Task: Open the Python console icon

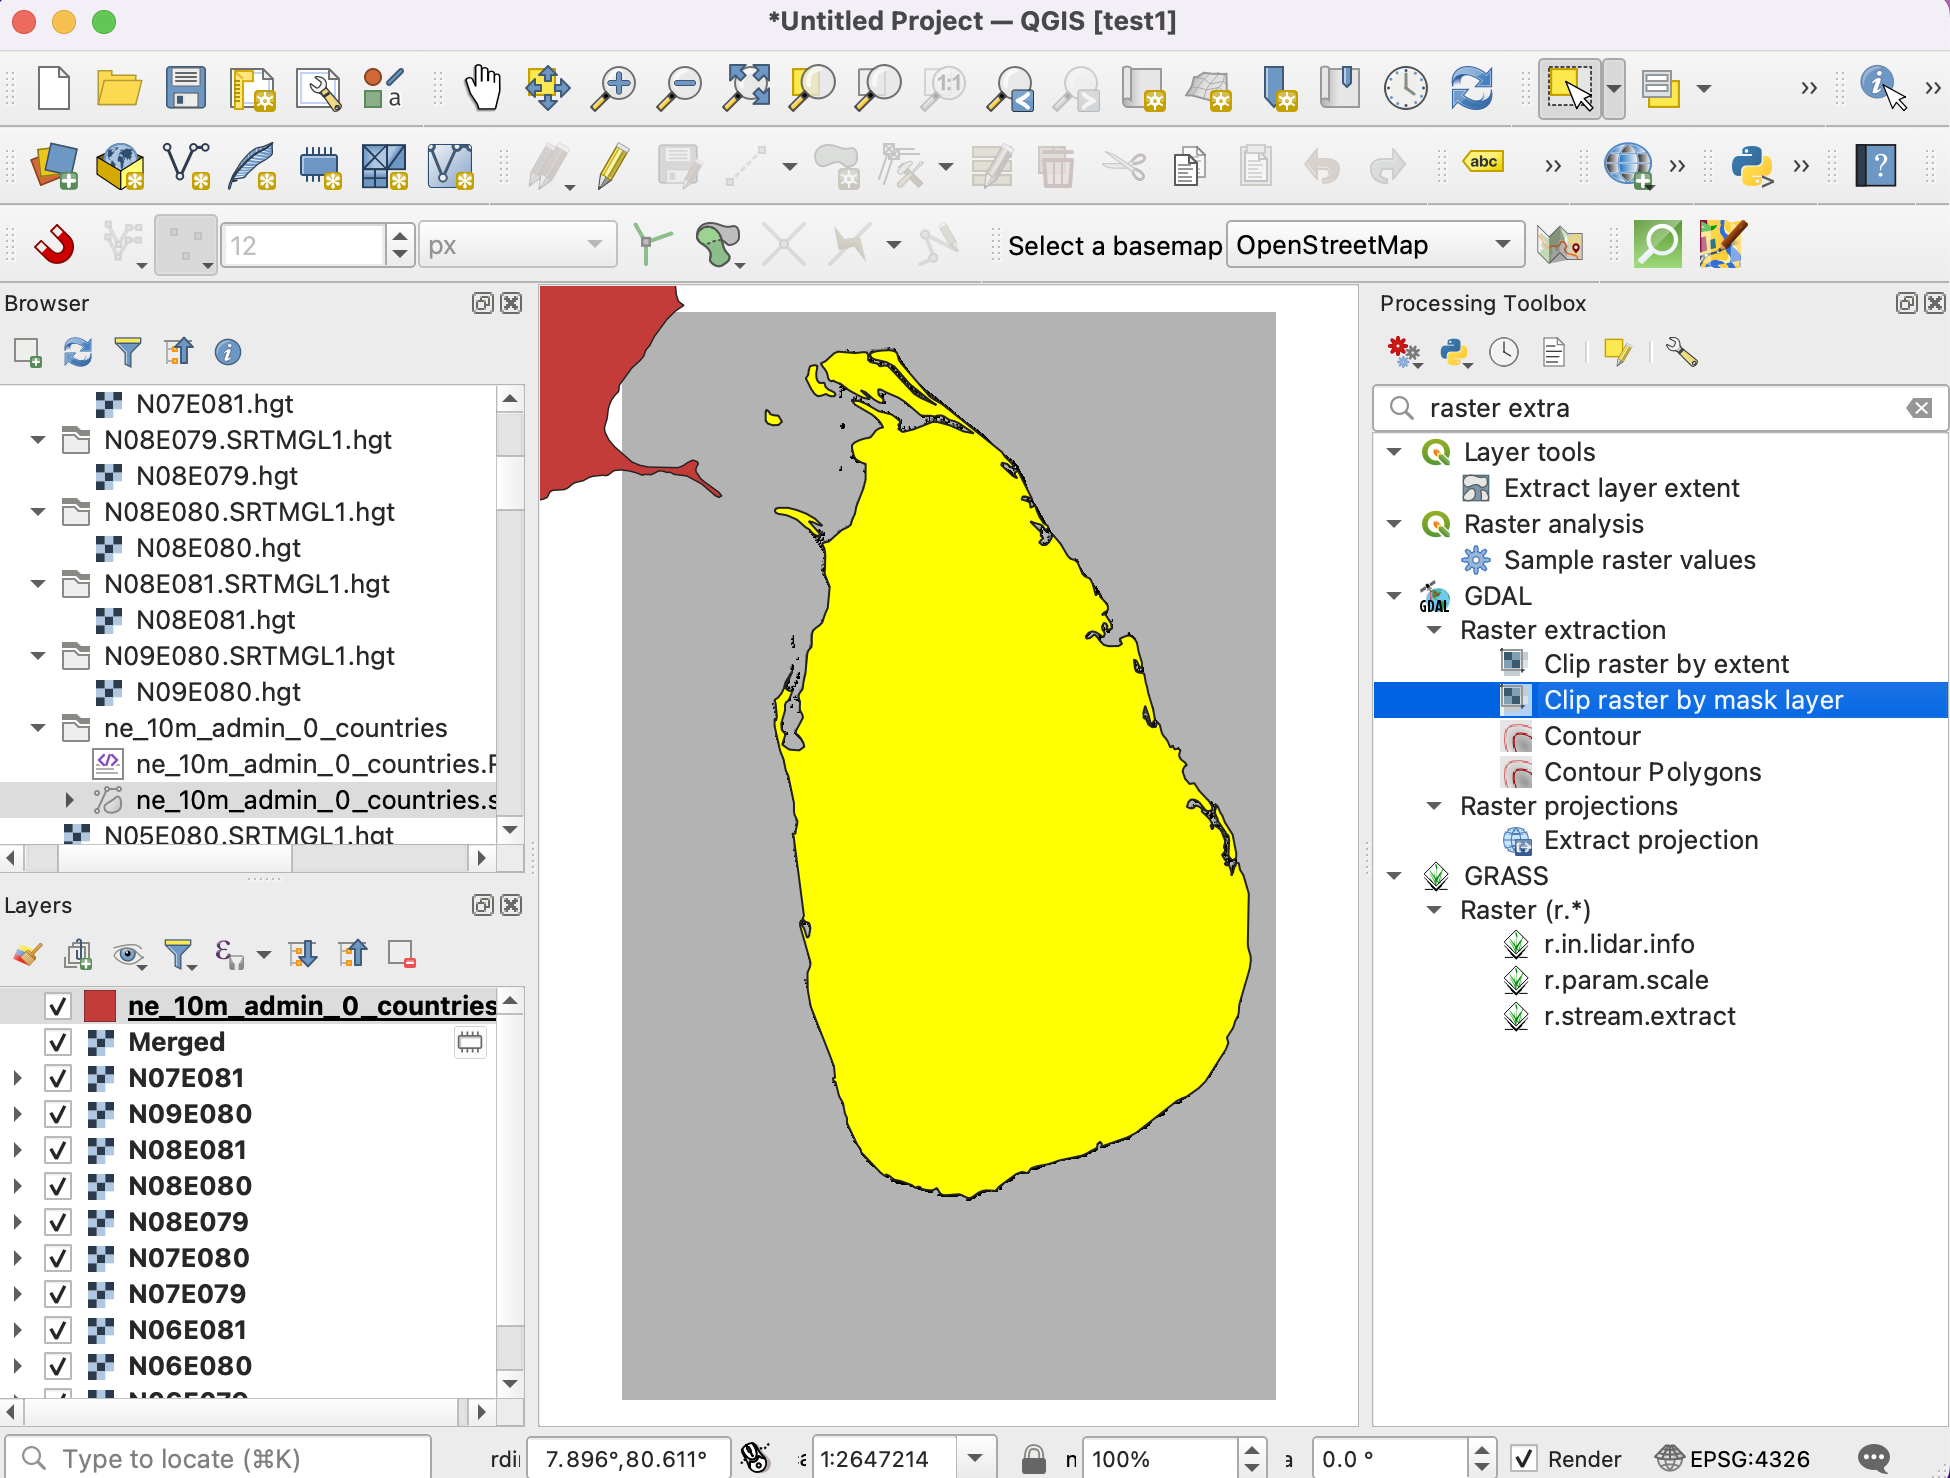Action: click(1751, 166)
